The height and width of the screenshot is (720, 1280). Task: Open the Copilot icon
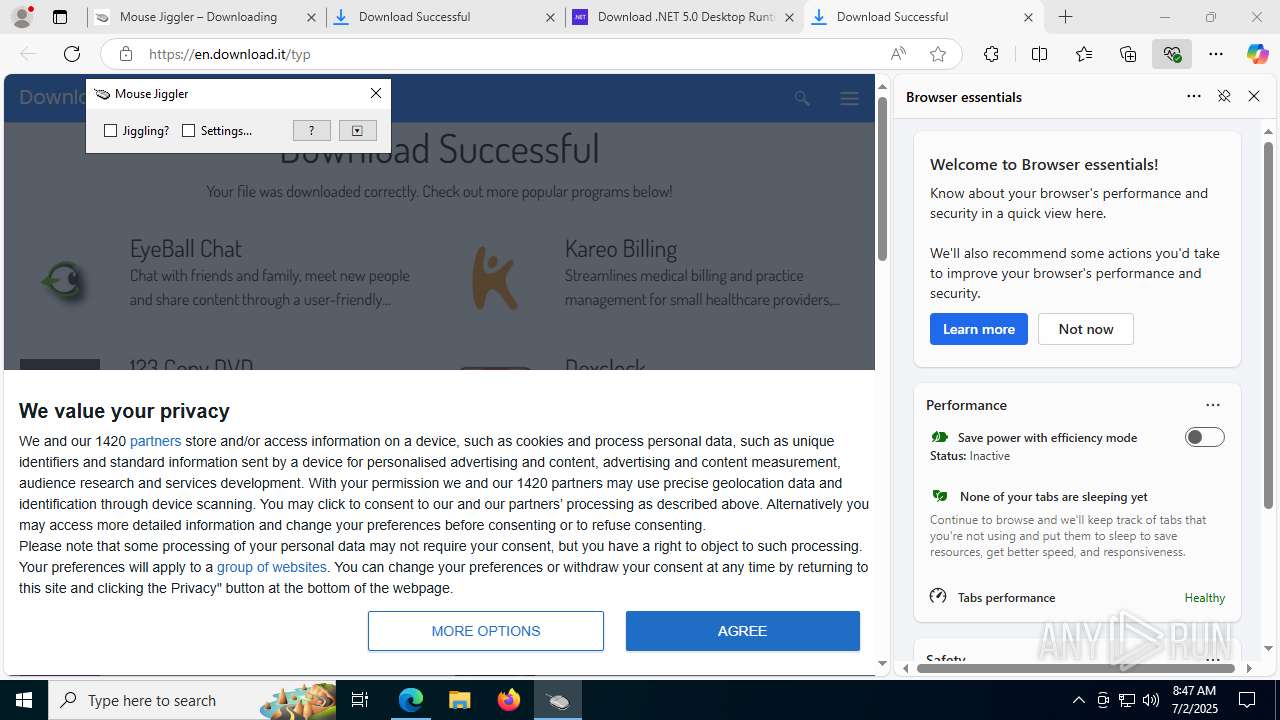pyautogui.click(x=1258, y=54)
